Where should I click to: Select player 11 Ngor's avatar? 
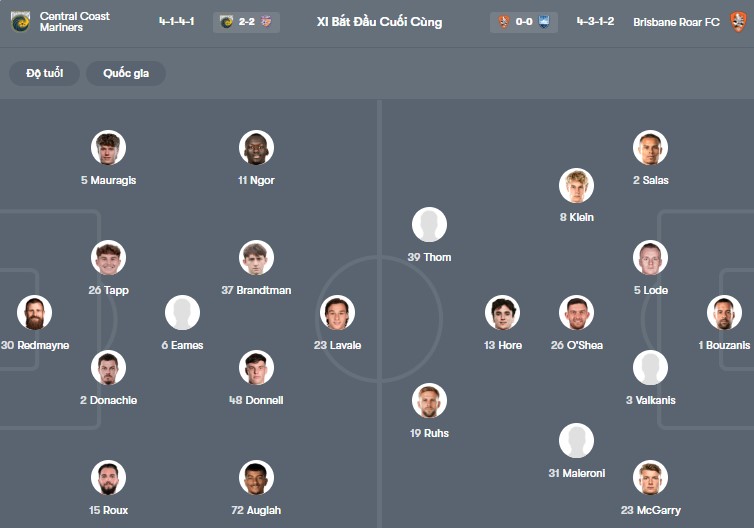tap(256, 148)
